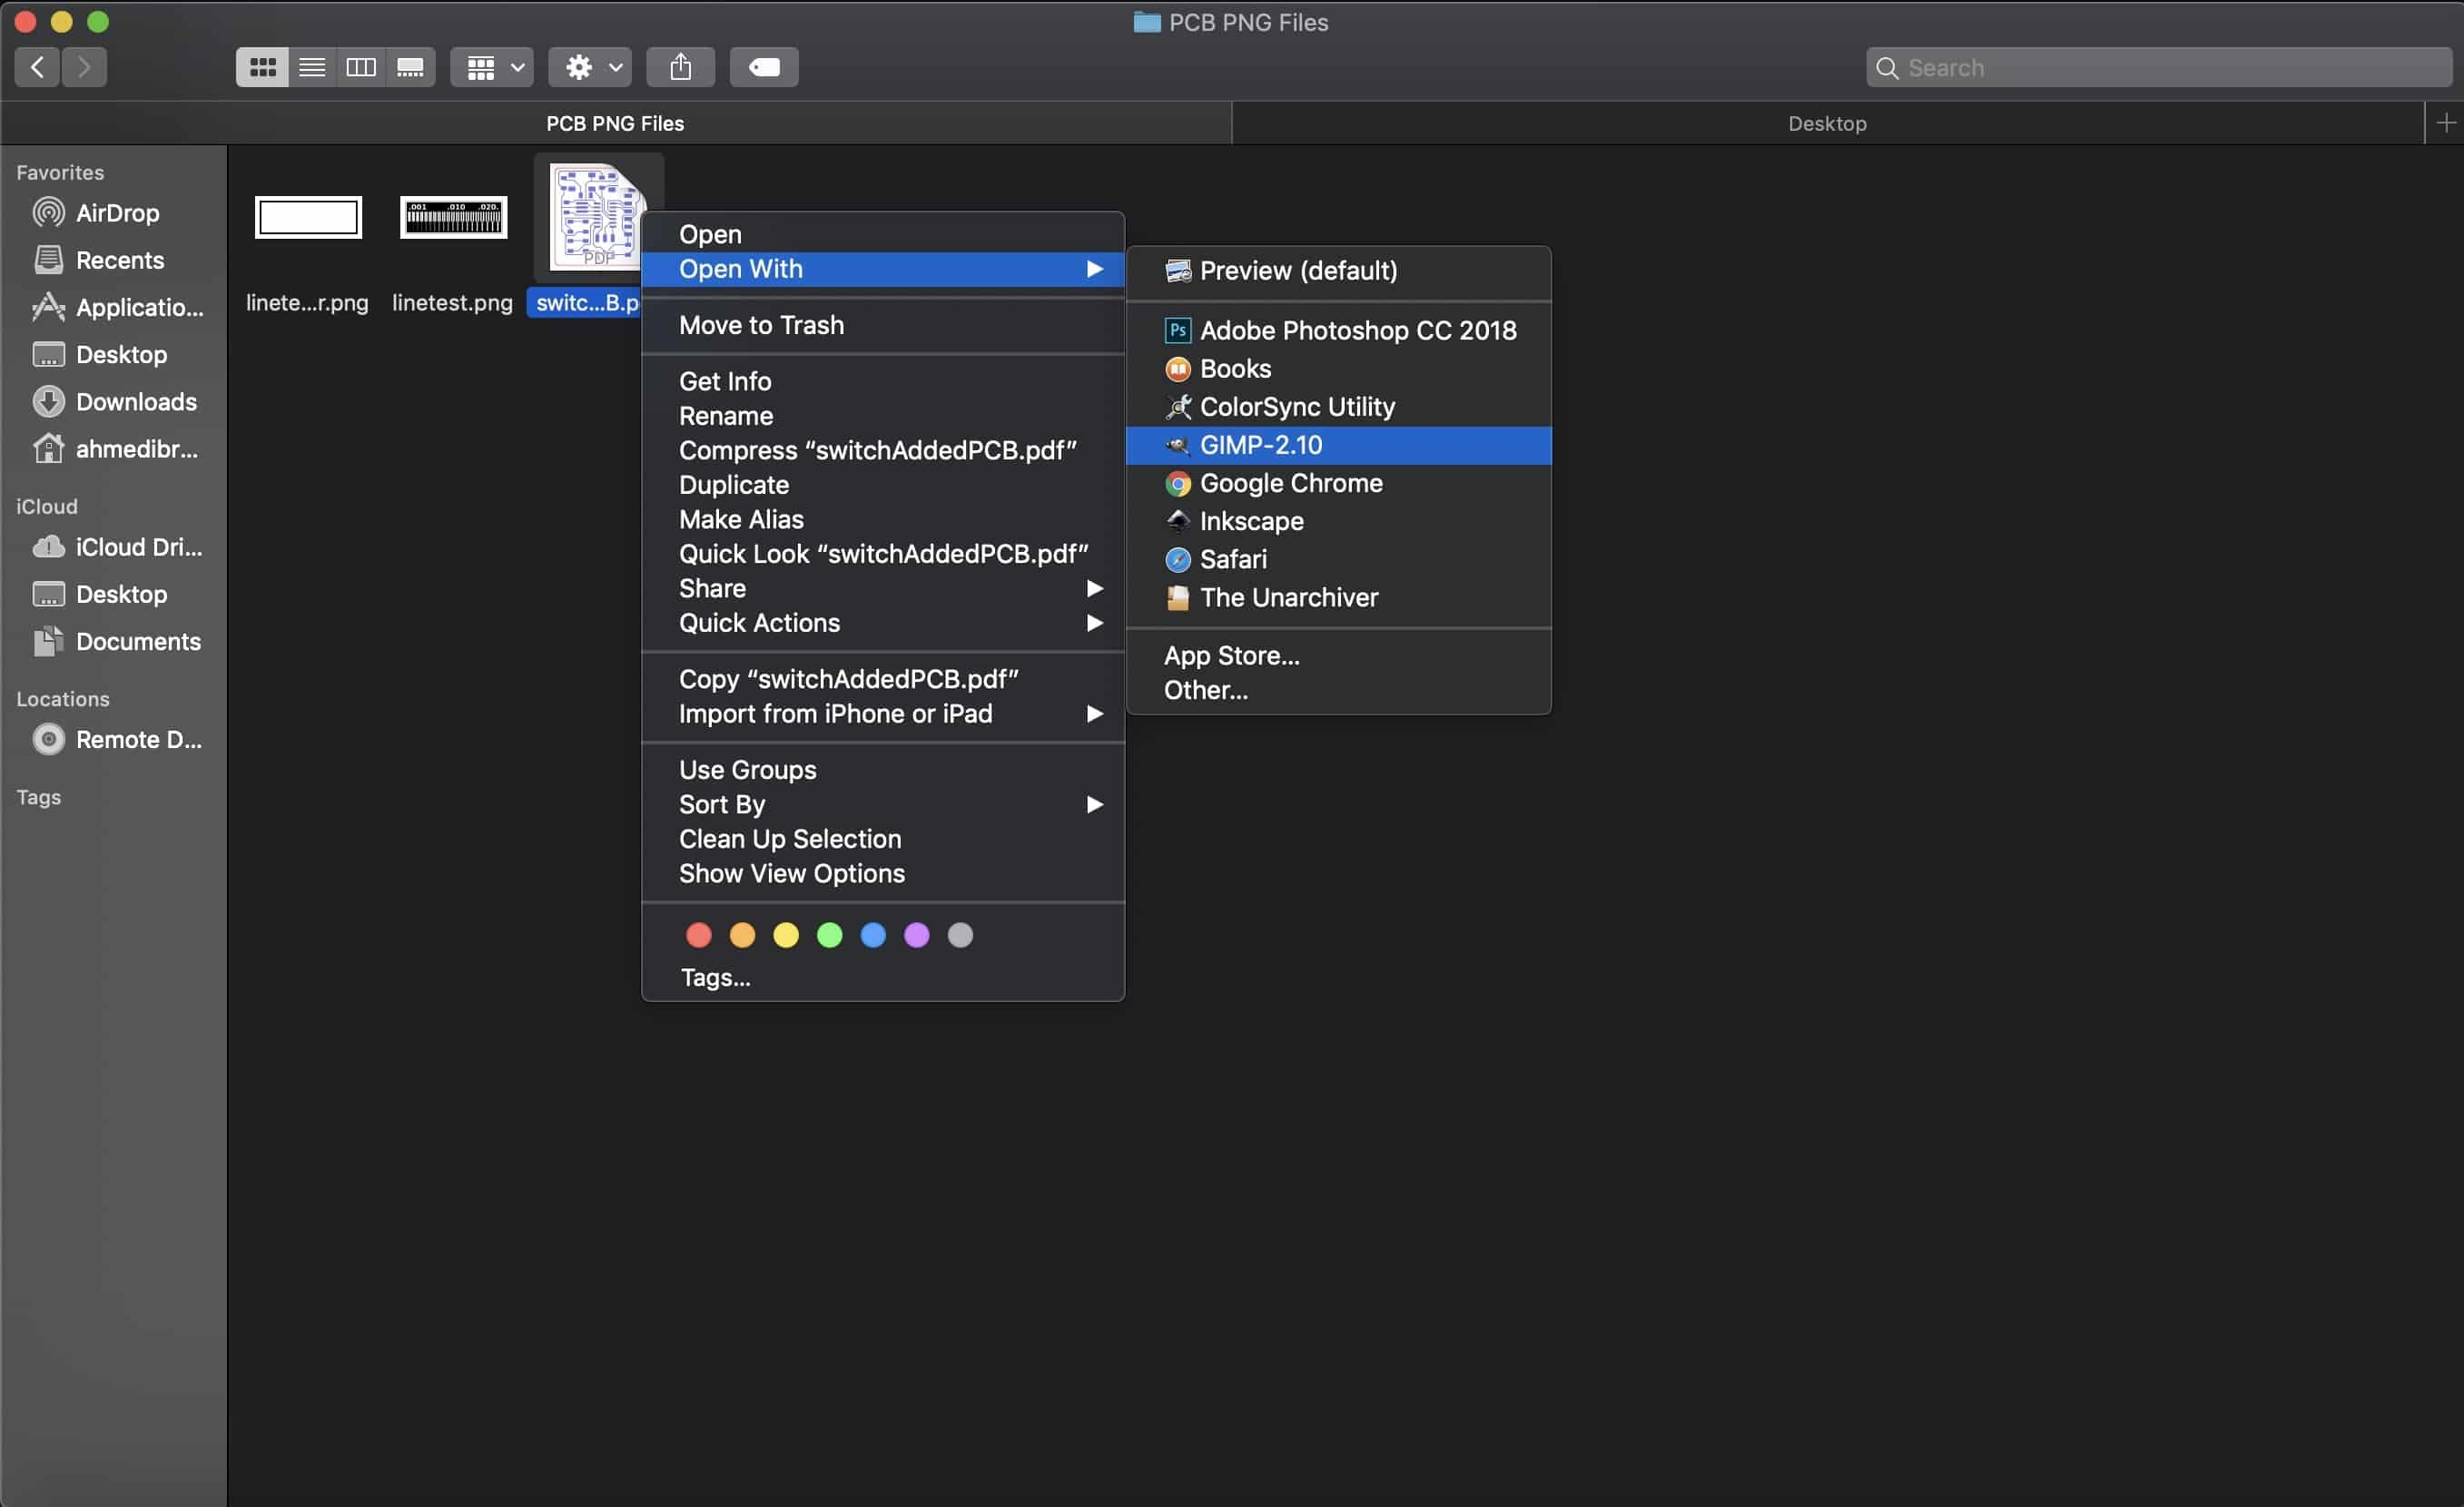Go back with the Finder back arrow
2464x1507 pixels.
[x=37, y=67]
